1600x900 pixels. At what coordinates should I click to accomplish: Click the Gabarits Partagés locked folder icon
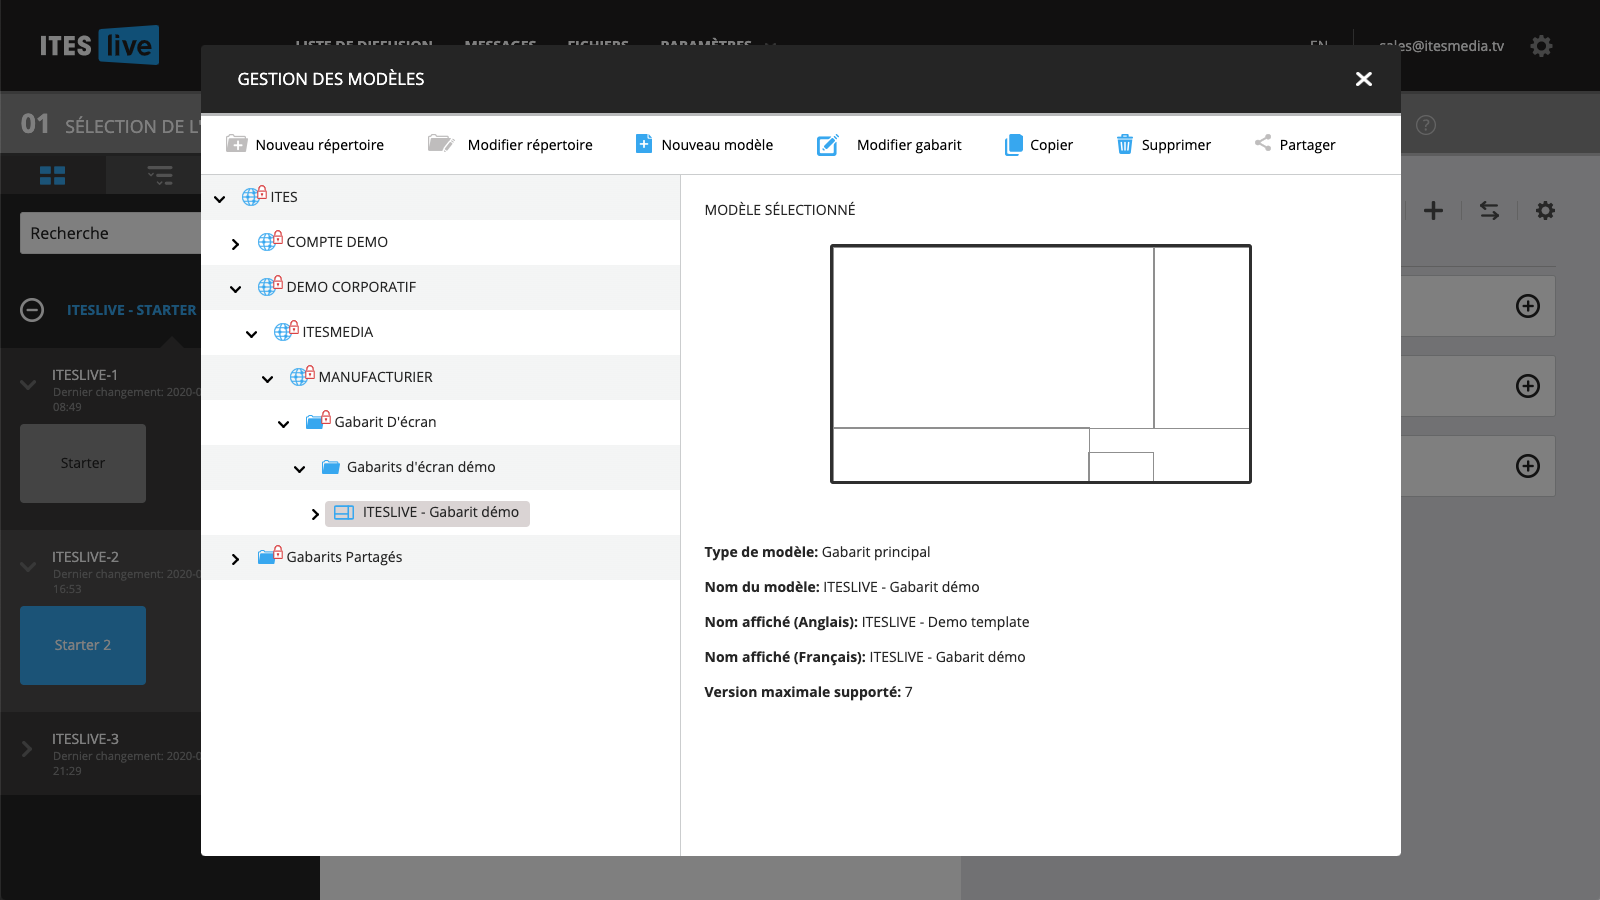[x=270, y=555]
